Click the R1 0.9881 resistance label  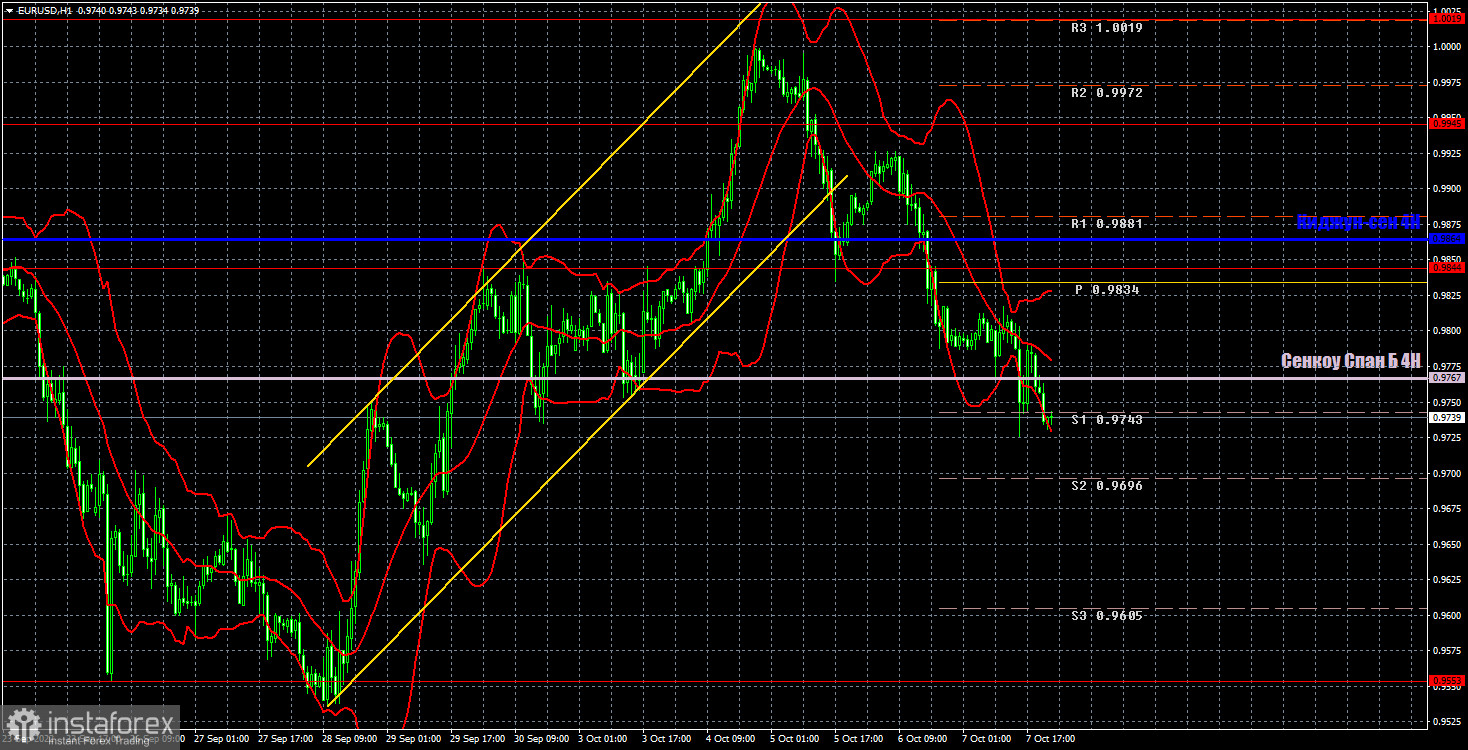point(1106,223)
